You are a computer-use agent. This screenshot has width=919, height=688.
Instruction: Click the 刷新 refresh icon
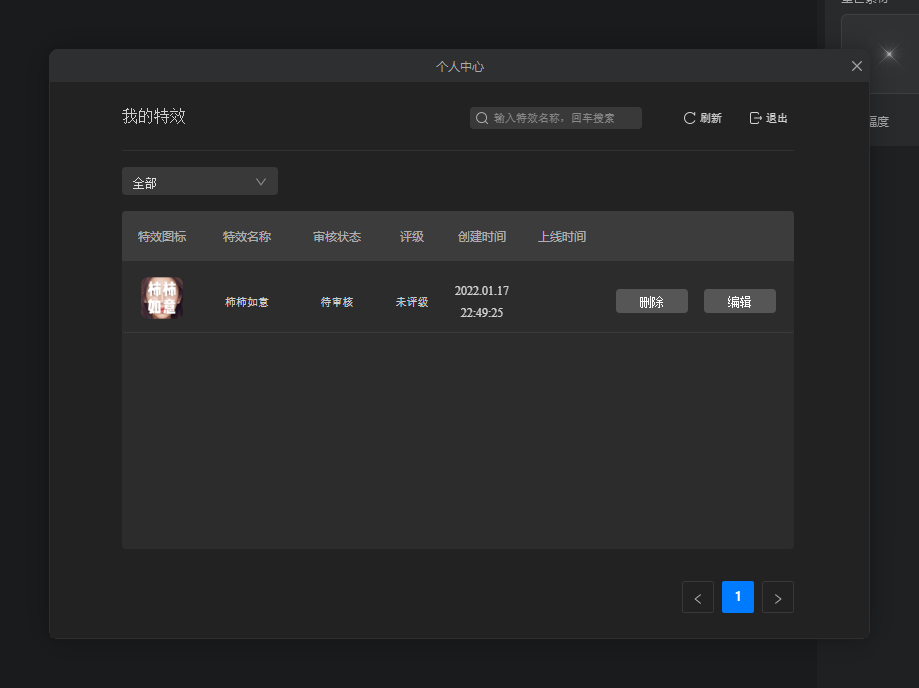pyautogui.click(x=689, y=118)
